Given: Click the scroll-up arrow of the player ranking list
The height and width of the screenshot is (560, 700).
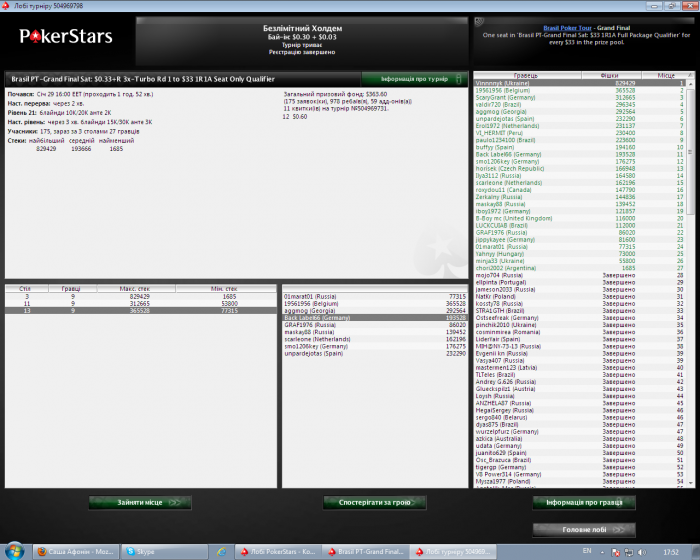Looking at the screenshot, I should pos(691,84).
